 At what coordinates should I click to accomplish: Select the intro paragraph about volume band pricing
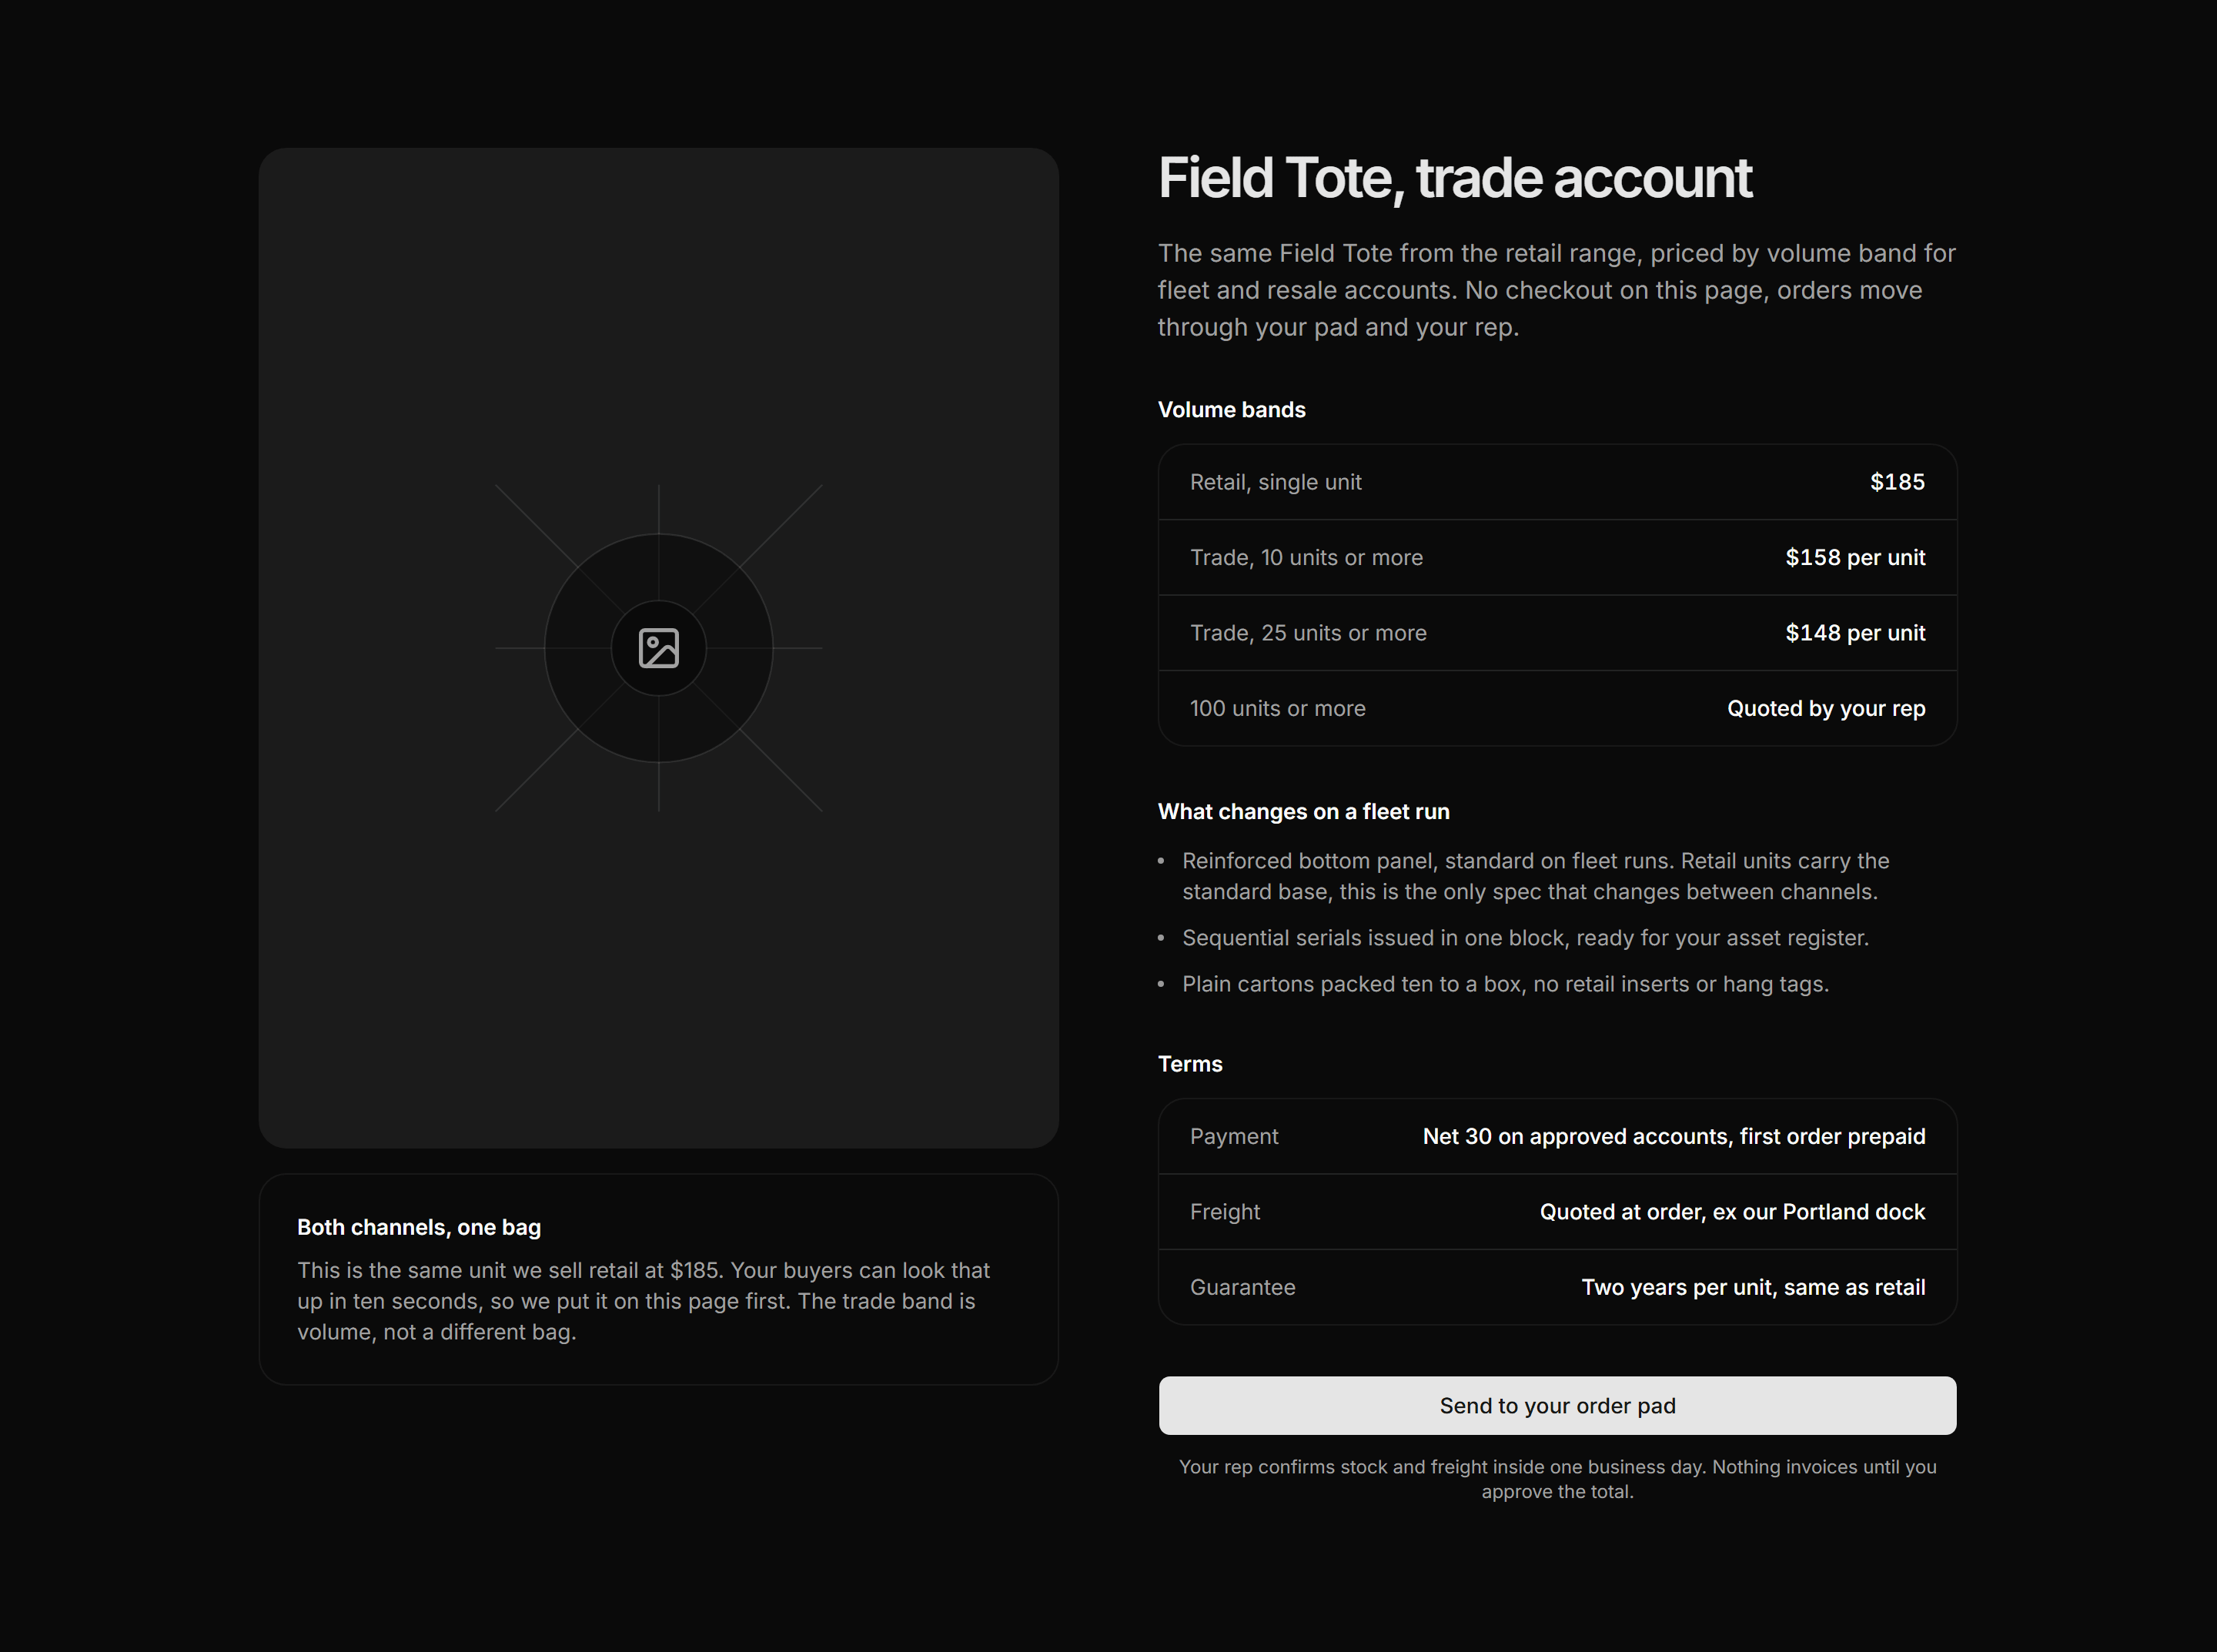[x=1556, y=290]
